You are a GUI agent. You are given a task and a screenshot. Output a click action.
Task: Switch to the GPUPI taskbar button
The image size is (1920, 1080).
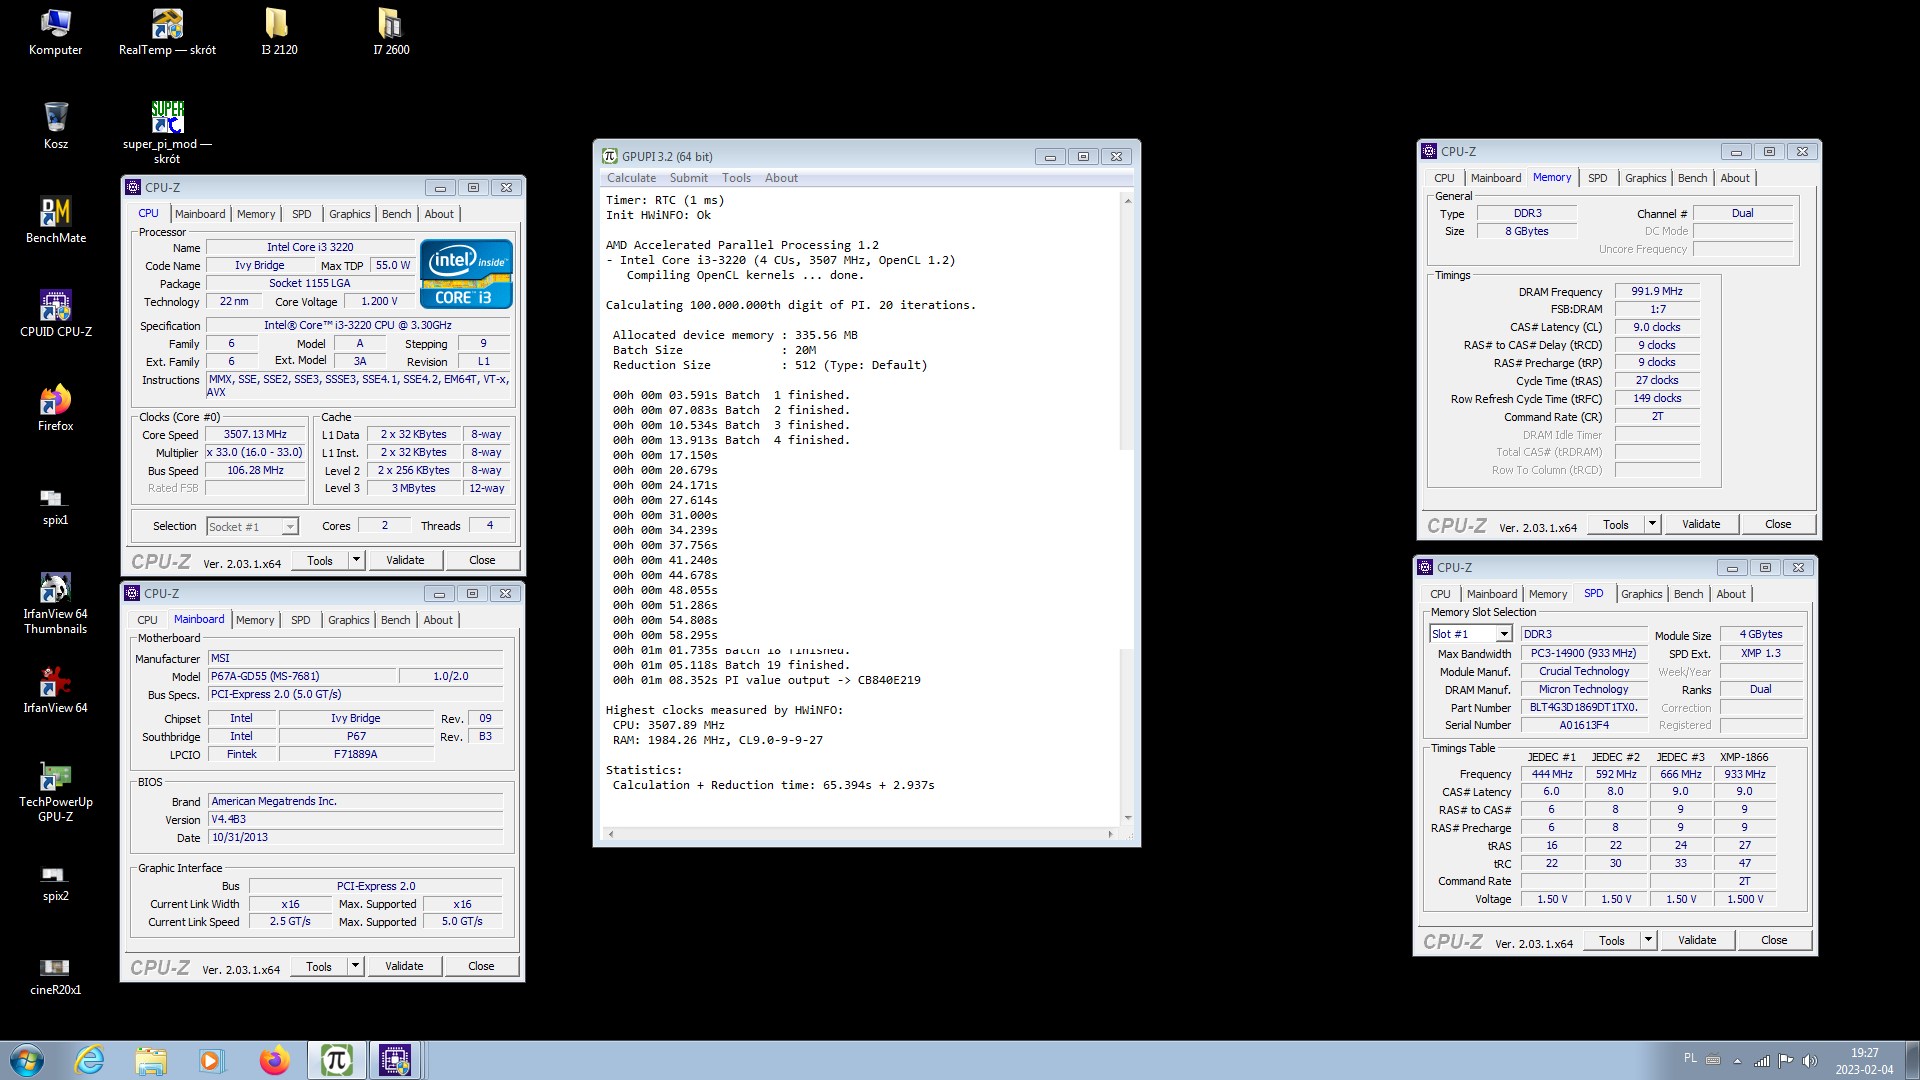(336, 1060)
